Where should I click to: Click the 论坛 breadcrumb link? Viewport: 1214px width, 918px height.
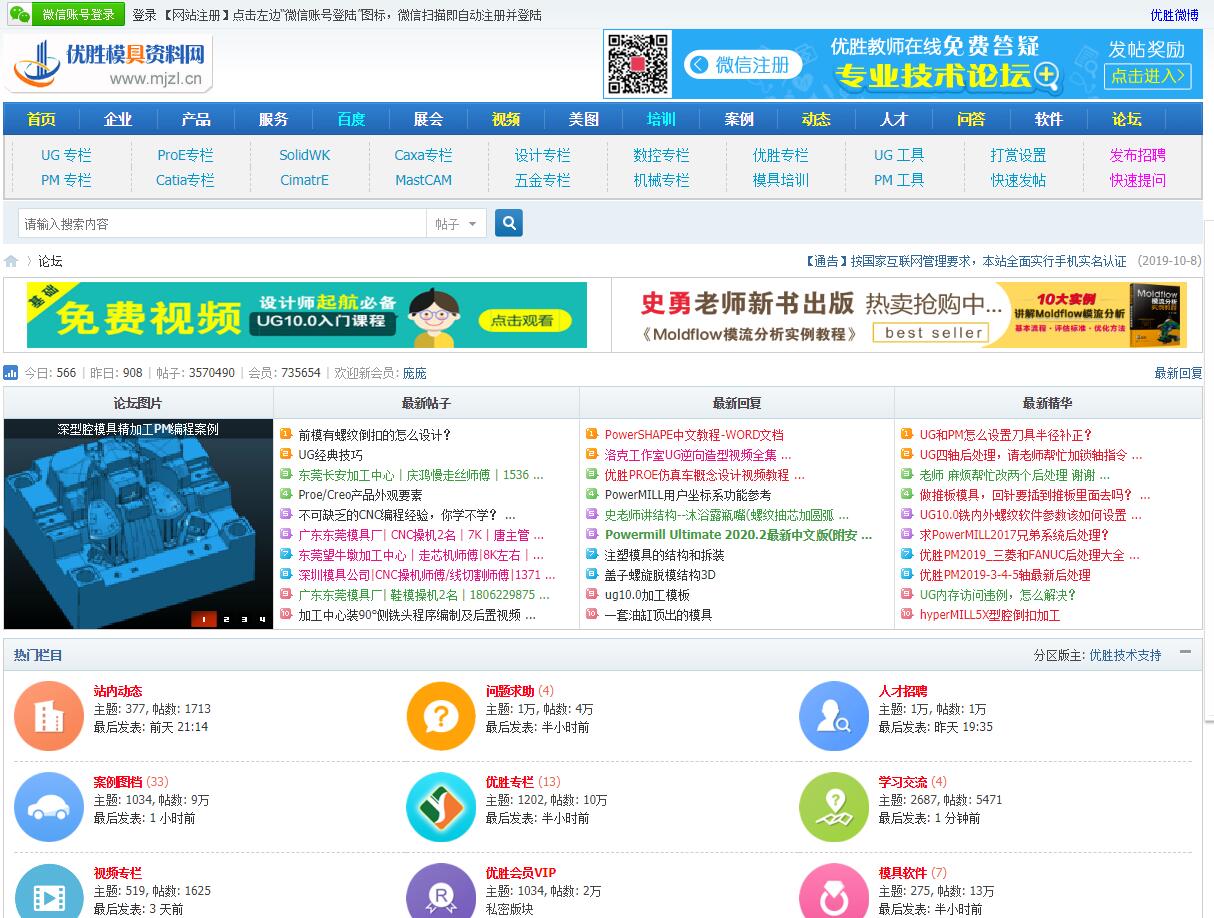(x=50, y=261)
